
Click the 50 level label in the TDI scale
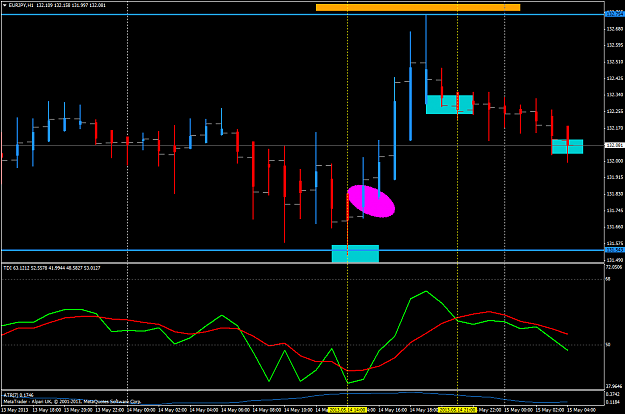[608, 345]
